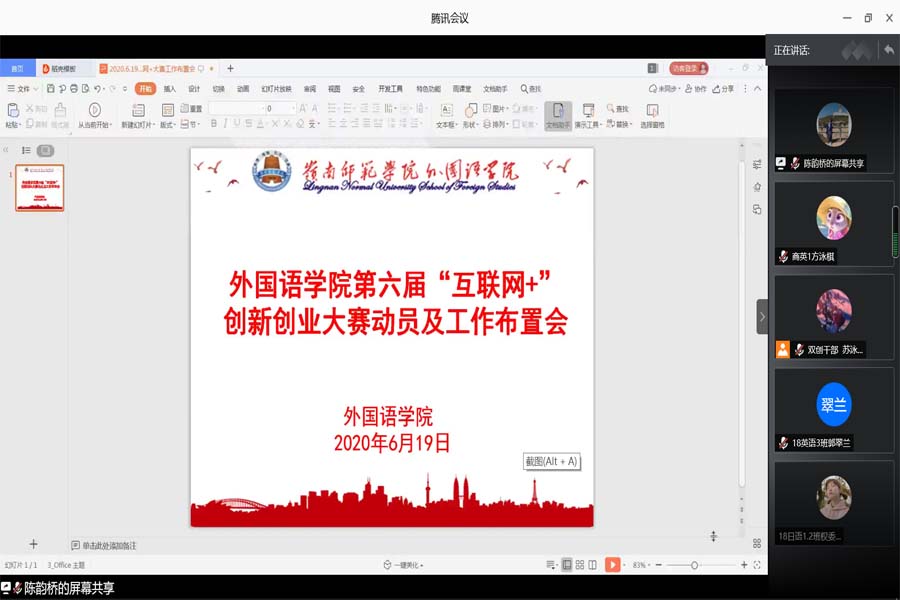Image resolution: width=900 pixels, height=600 pixels.
Task: Expand the zoom percentage 83% dropdown
Action: pyautogui.click(x=643, y=565)
